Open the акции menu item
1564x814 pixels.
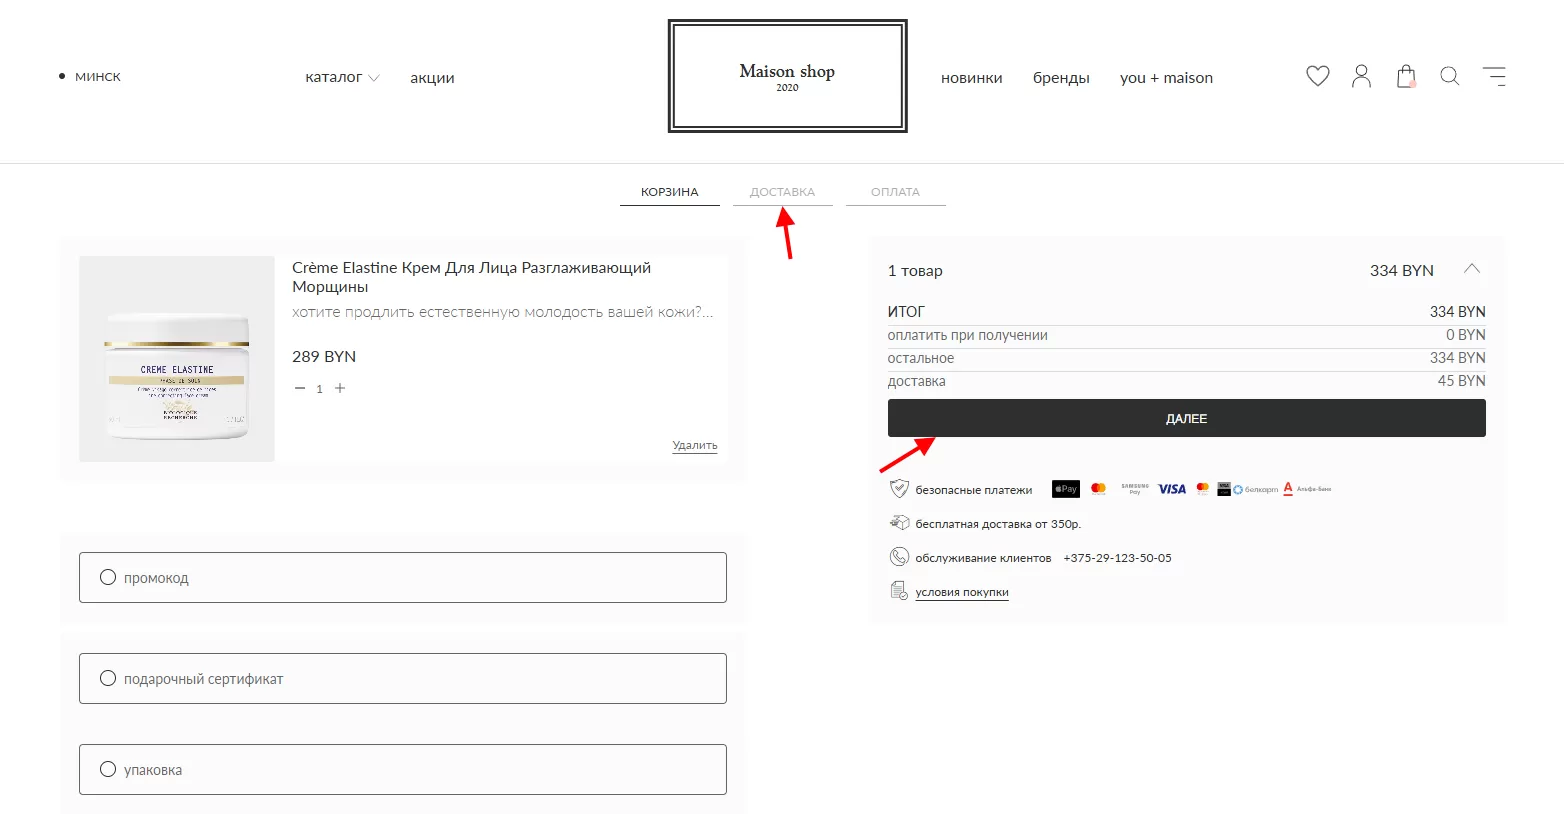point(432,78)
